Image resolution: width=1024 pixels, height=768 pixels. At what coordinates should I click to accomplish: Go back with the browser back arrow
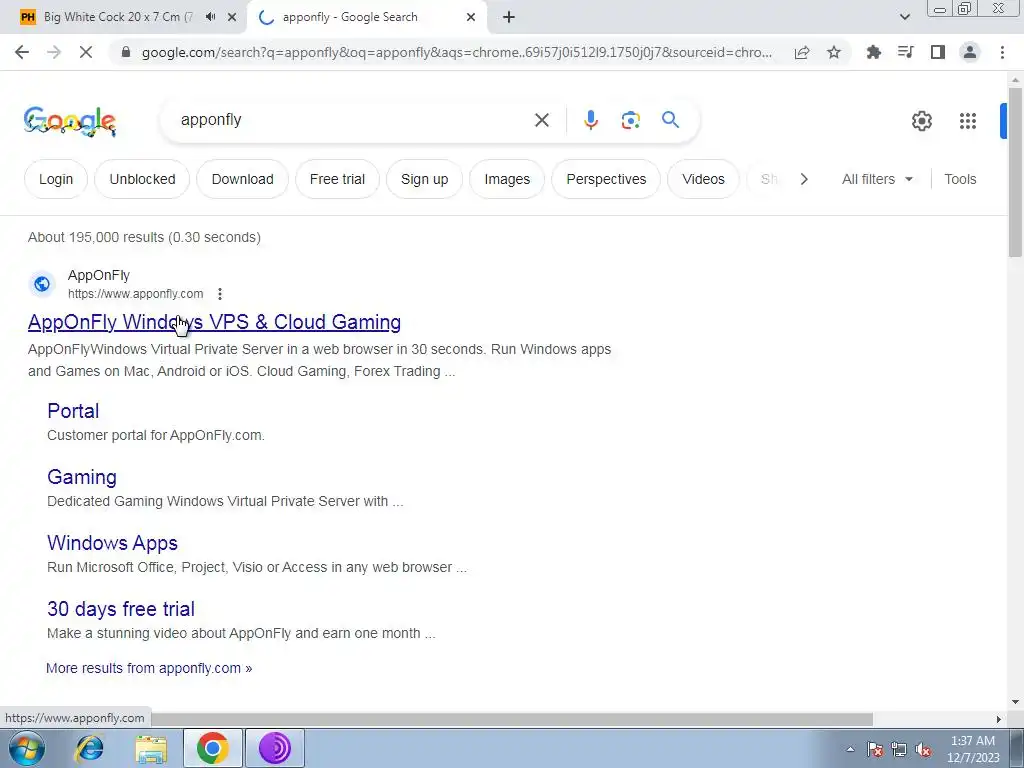tap(22, 52)
